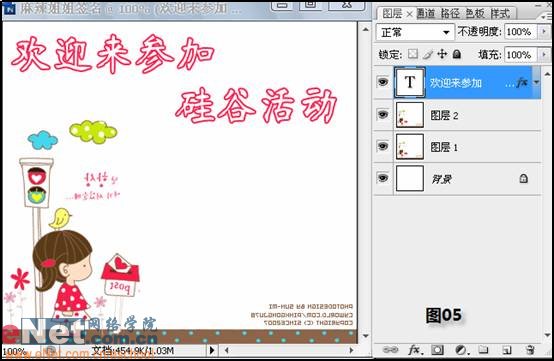Open the 不透明度 slider arrow
The image size is (554, 361).
click(544, 32)
